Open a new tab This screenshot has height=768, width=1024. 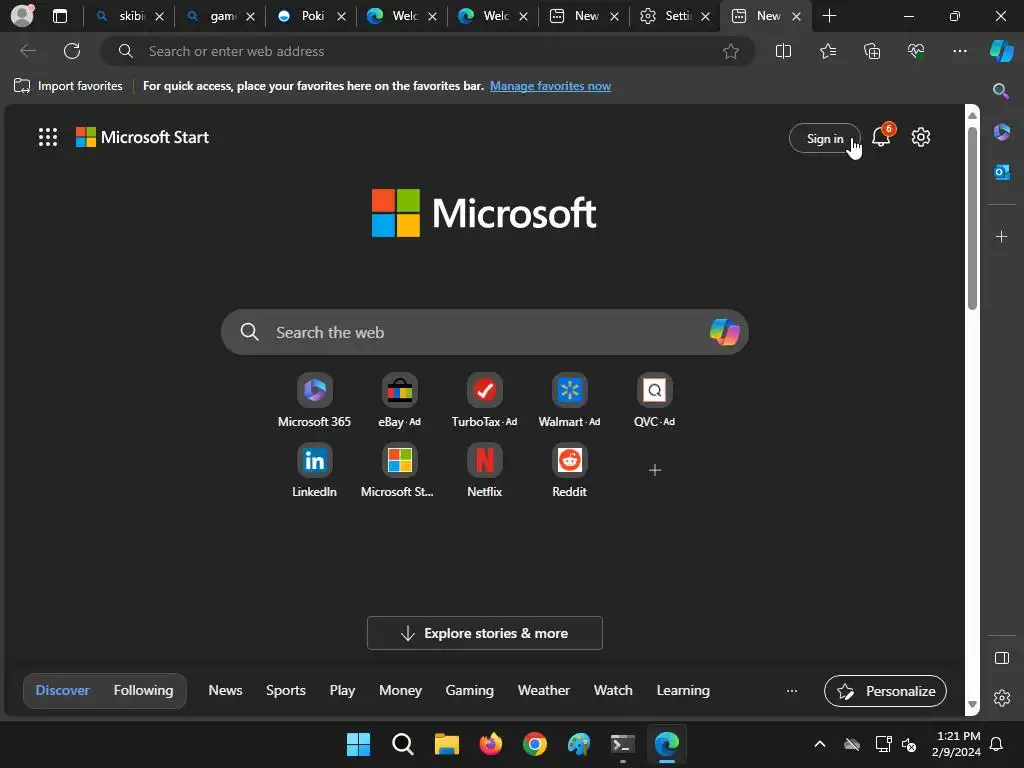829,16
